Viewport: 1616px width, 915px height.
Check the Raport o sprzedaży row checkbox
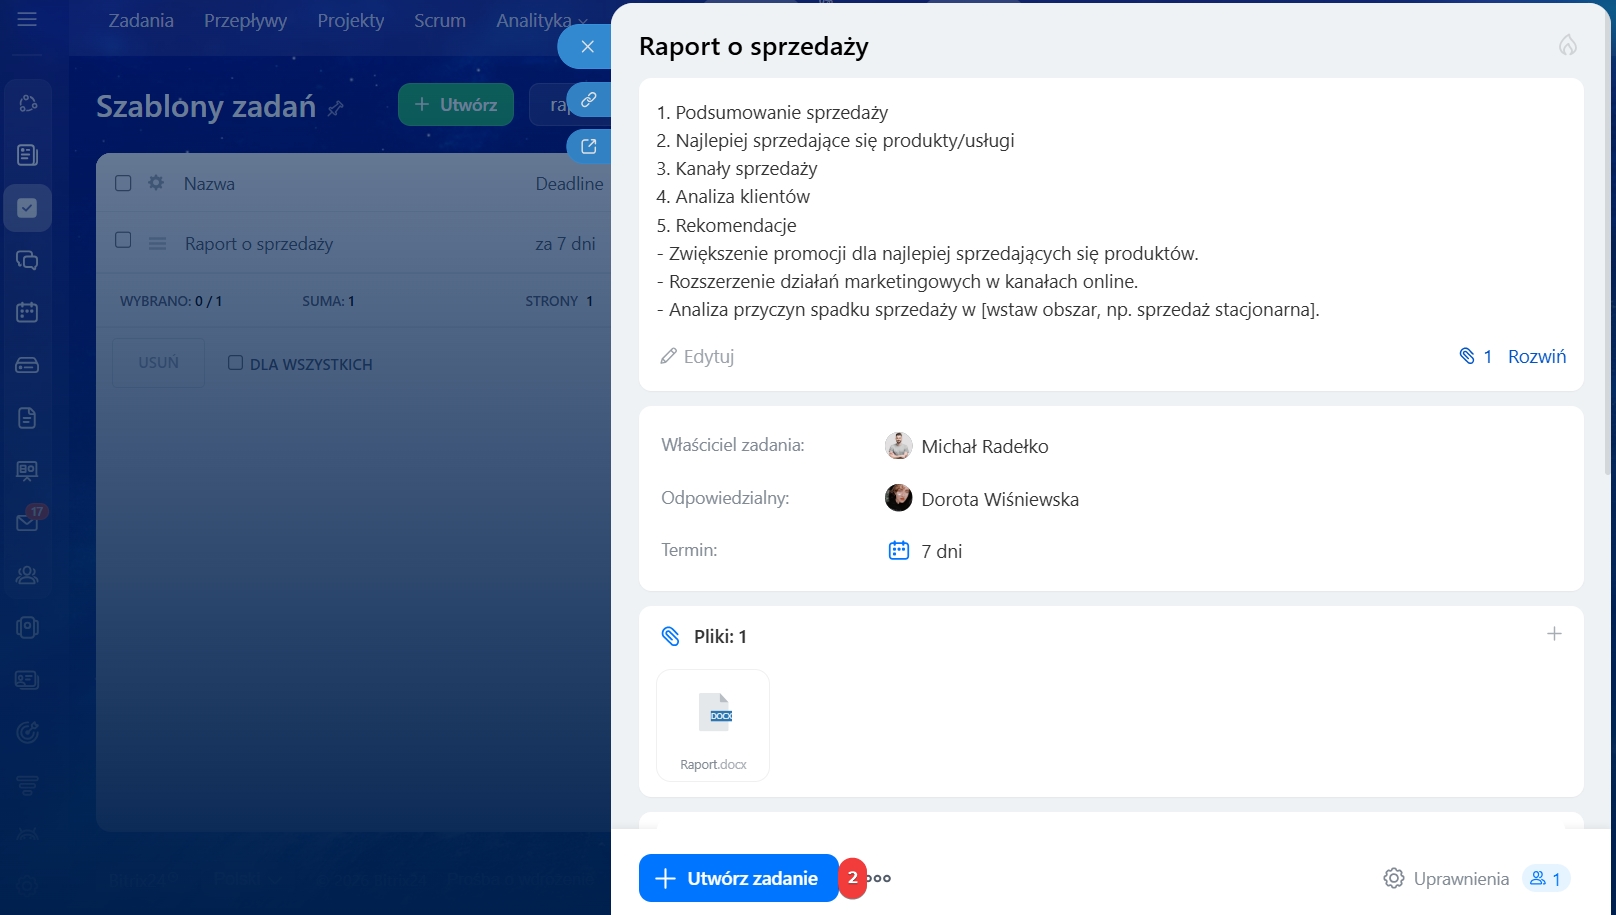click(123, 240)
